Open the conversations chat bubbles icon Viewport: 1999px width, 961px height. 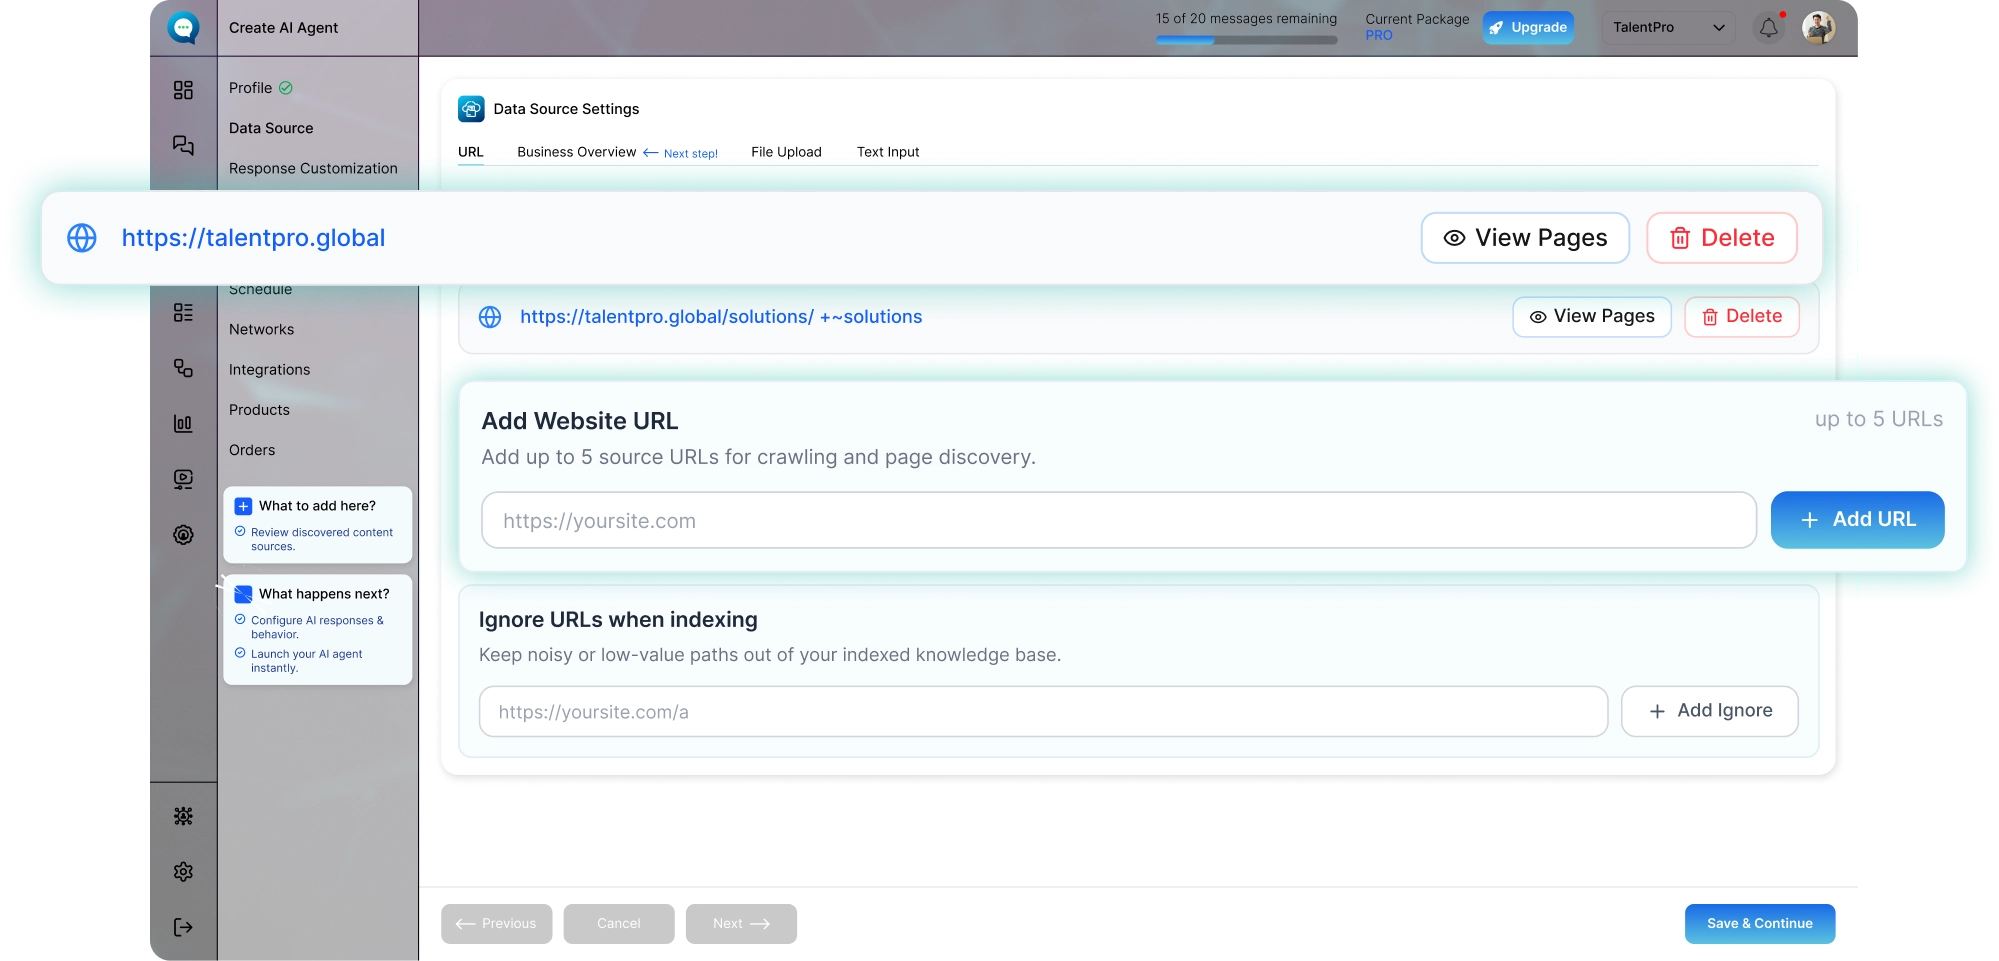(x=183, y=145)
